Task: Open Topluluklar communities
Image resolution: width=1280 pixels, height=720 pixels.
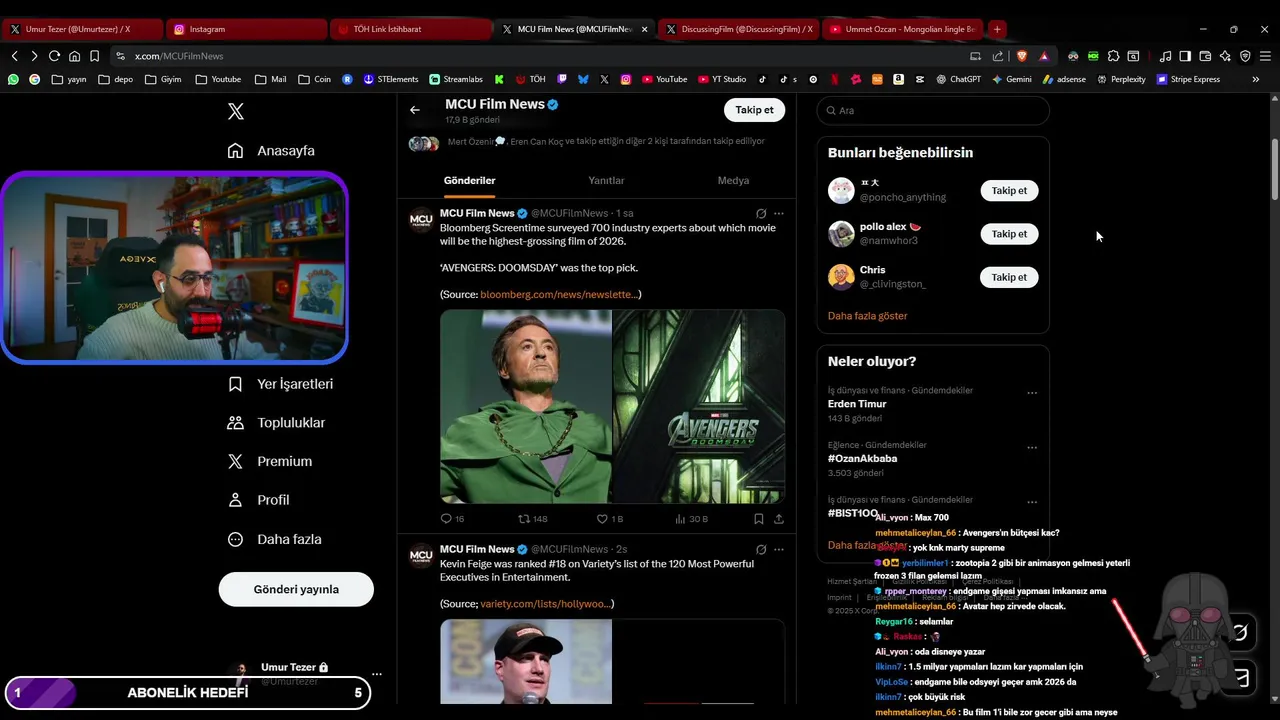Action: tap(276, 423)
